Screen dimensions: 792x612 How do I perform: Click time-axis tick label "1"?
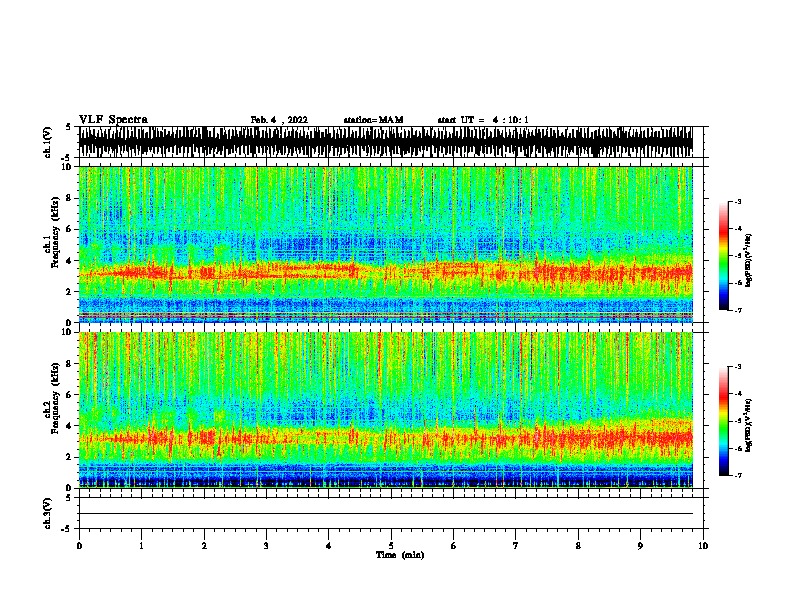(141, 546)
